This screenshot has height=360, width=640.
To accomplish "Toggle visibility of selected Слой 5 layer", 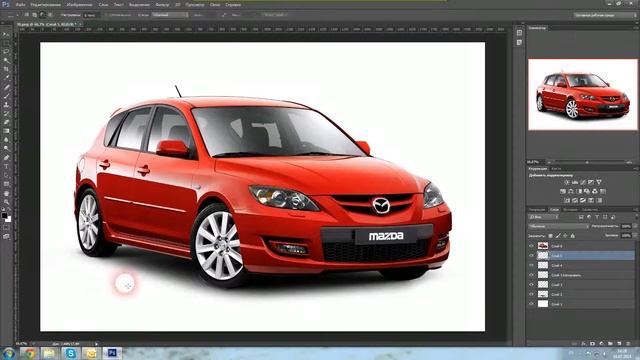I will coord(531,256).
